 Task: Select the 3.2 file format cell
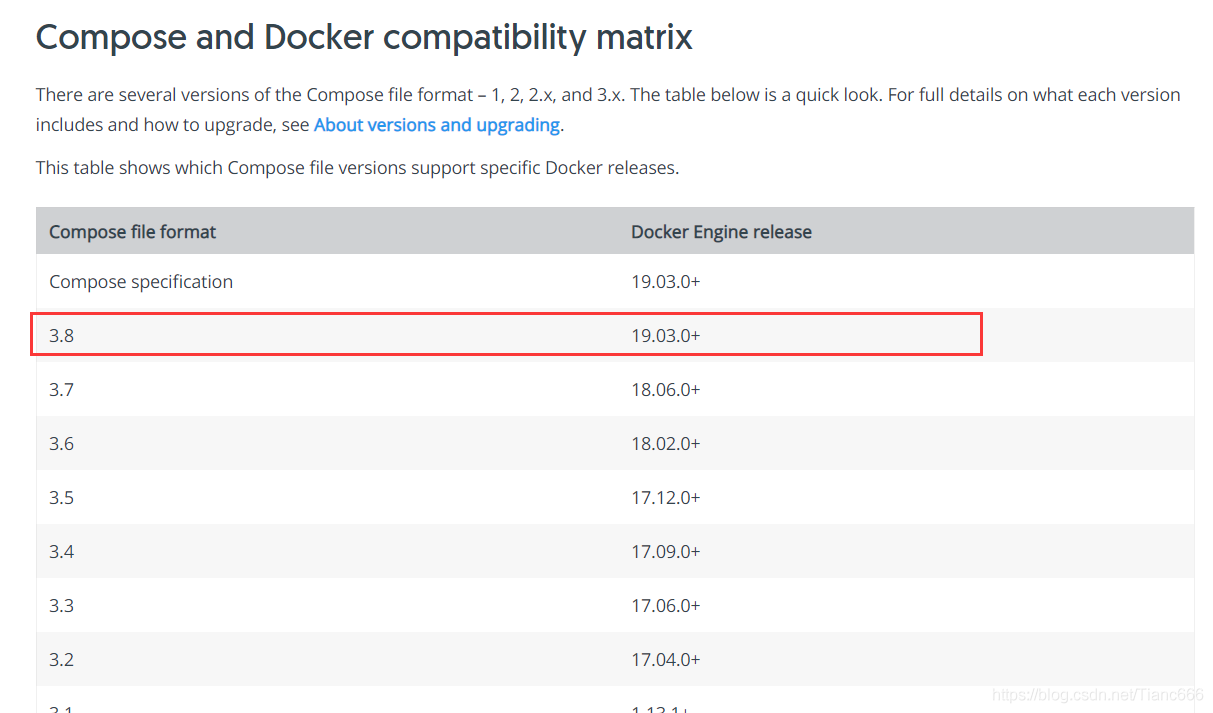62,659
